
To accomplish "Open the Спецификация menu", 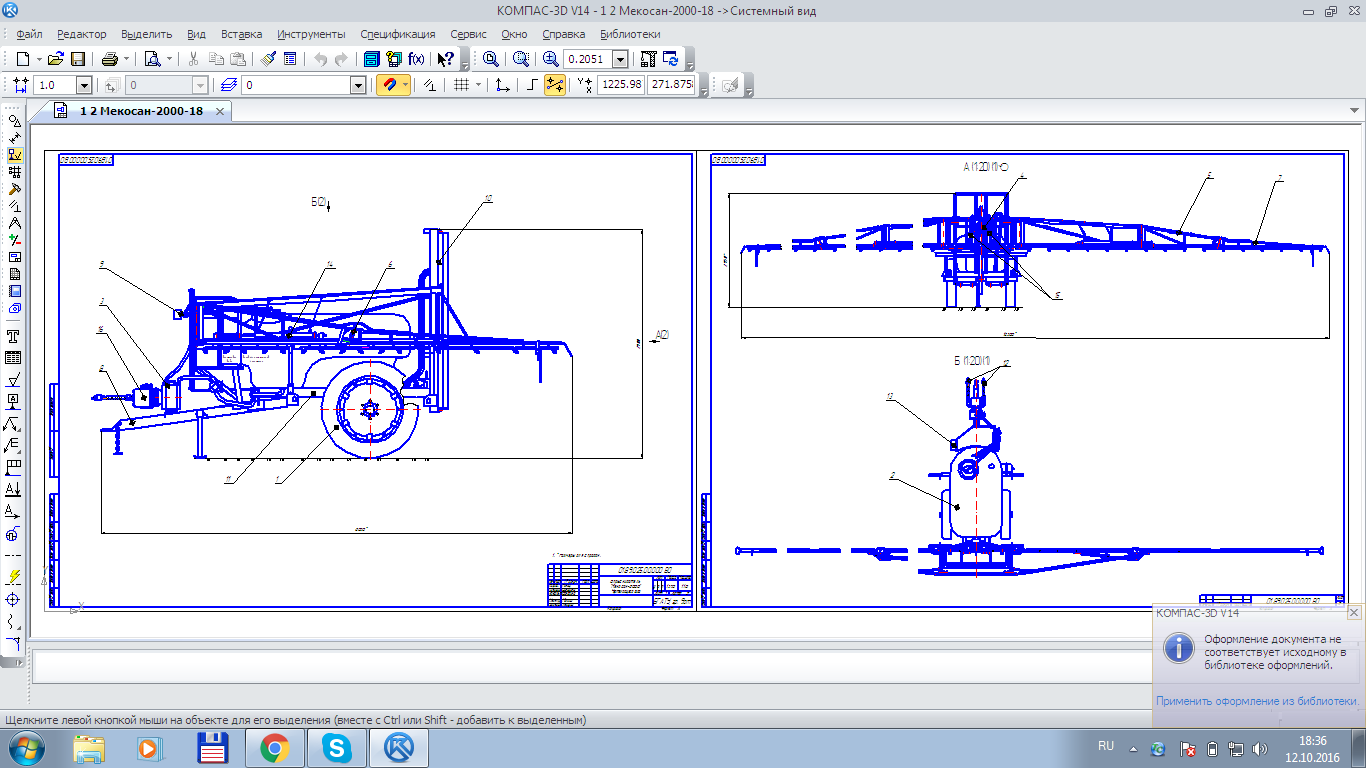I will tap(397, 34).
